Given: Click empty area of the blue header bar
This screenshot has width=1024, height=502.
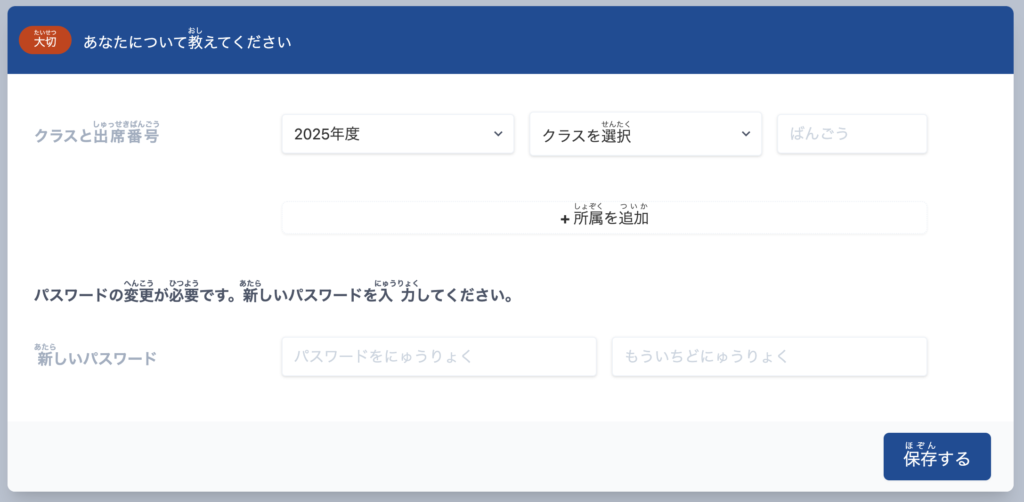Looking at the screenshot, I should click(x=650, y=41).
